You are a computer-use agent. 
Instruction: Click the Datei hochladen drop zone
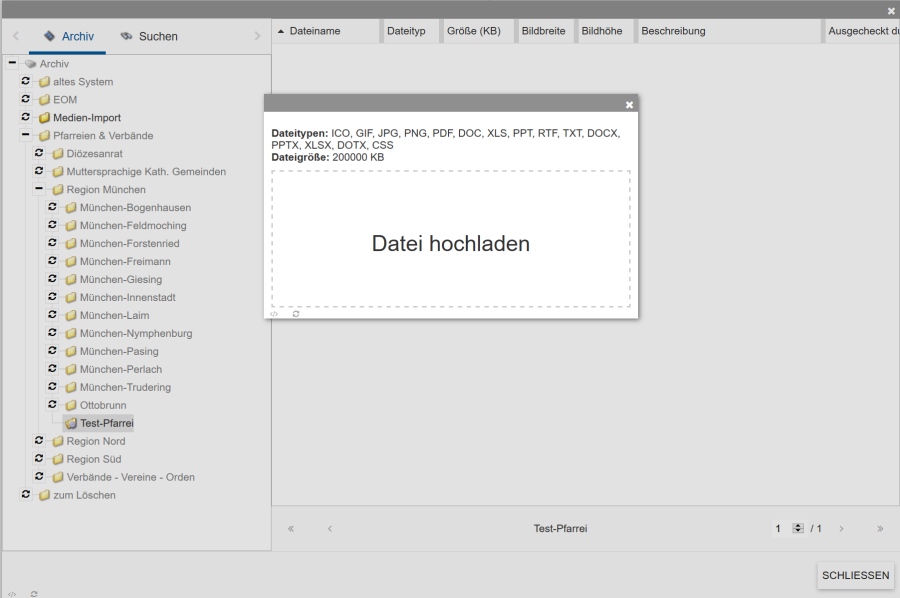(x=450, y=243)
